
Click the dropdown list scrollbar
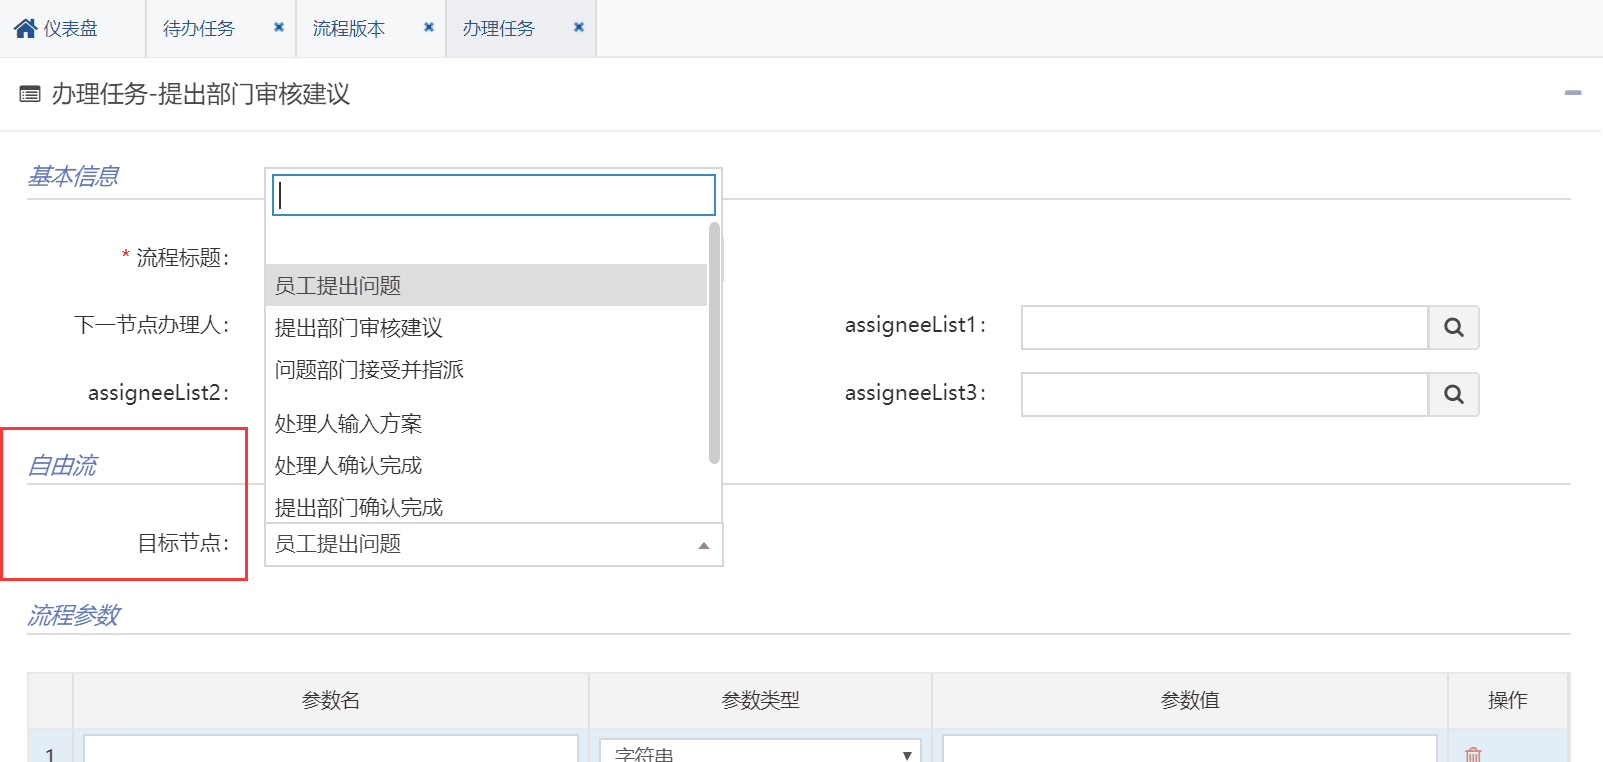click(714, 343)
